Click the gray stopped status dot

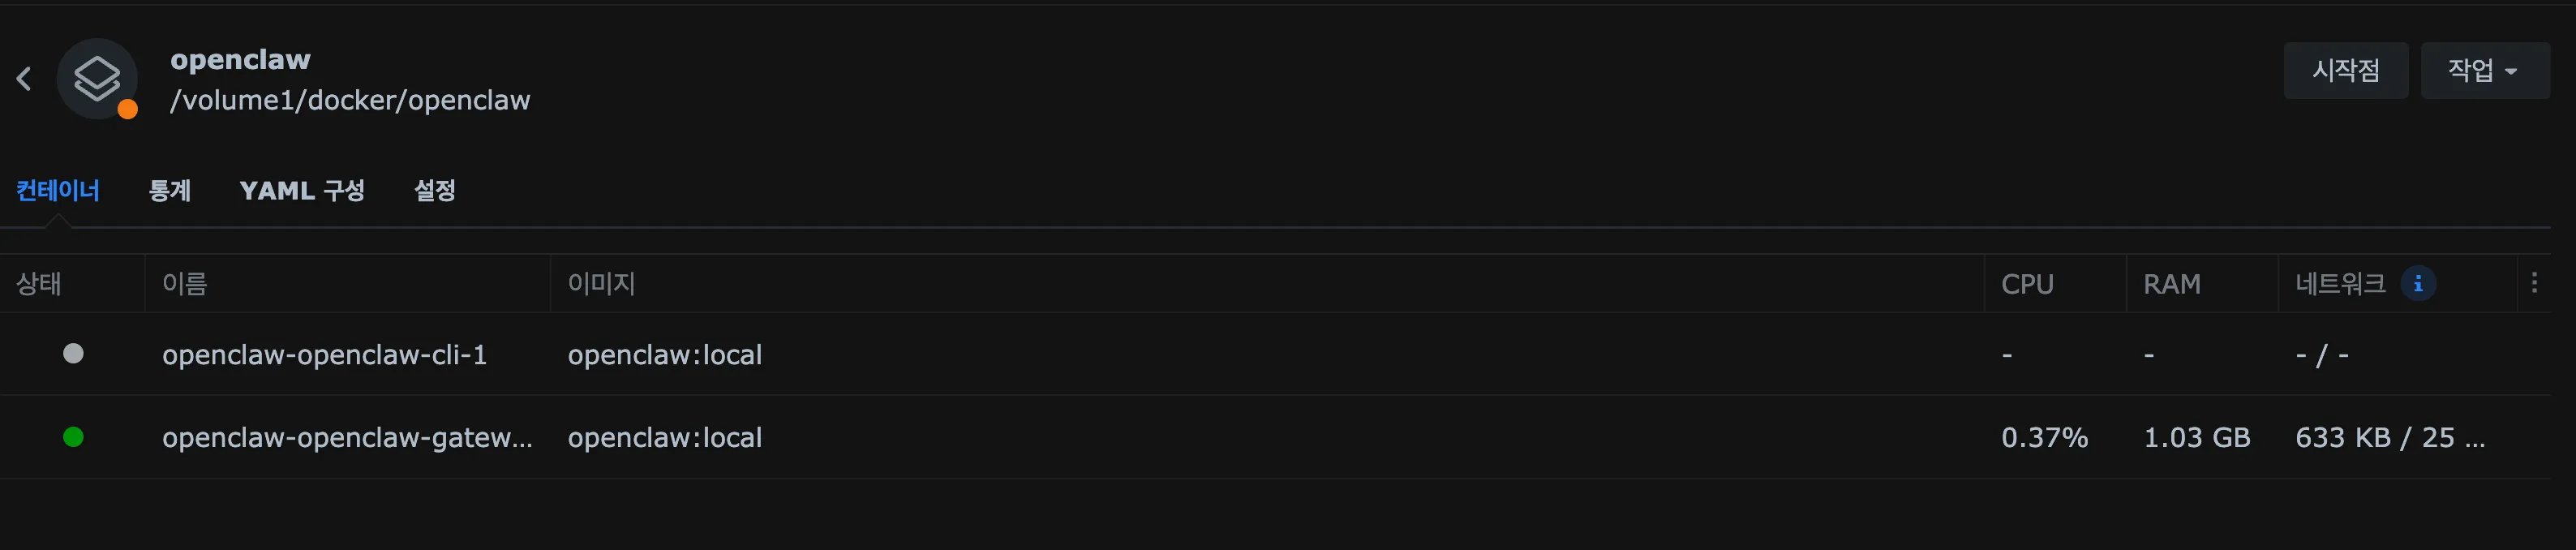[73, 354]
